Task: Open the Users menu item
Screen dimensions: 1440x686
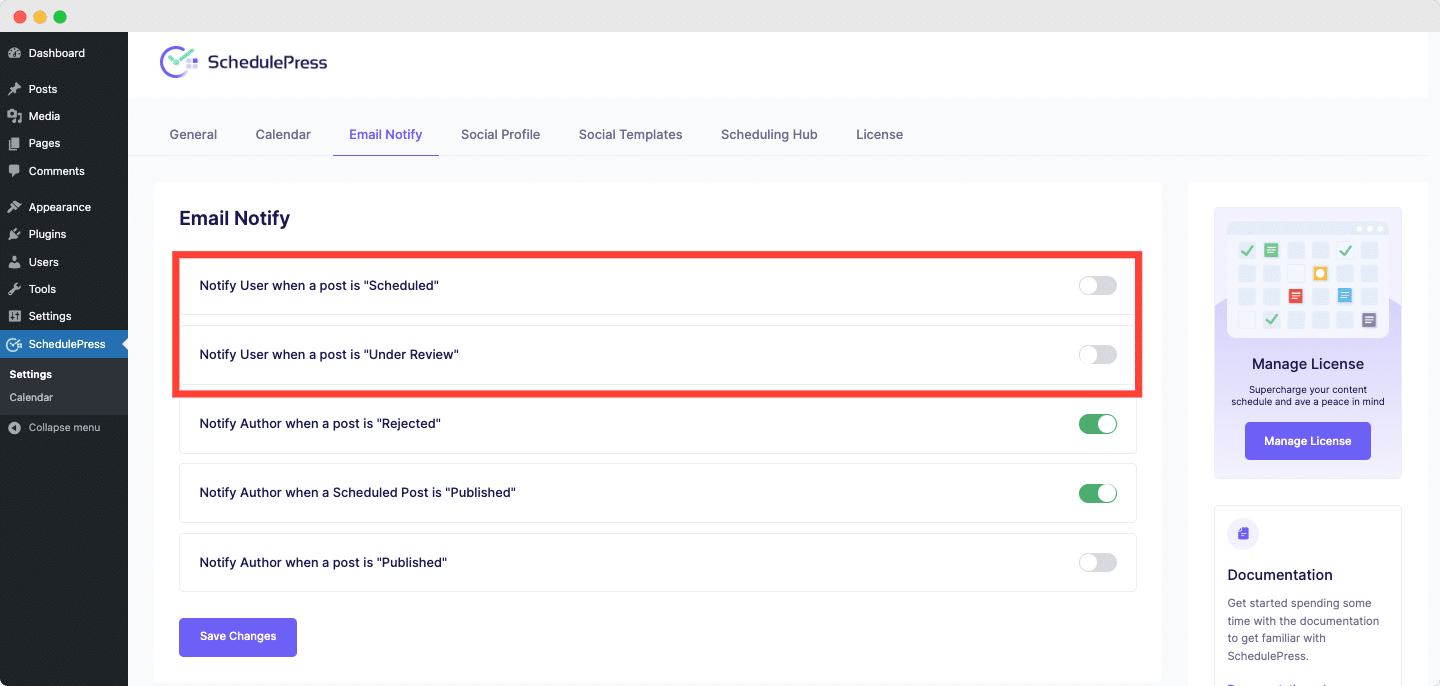Action: (64, 262)
